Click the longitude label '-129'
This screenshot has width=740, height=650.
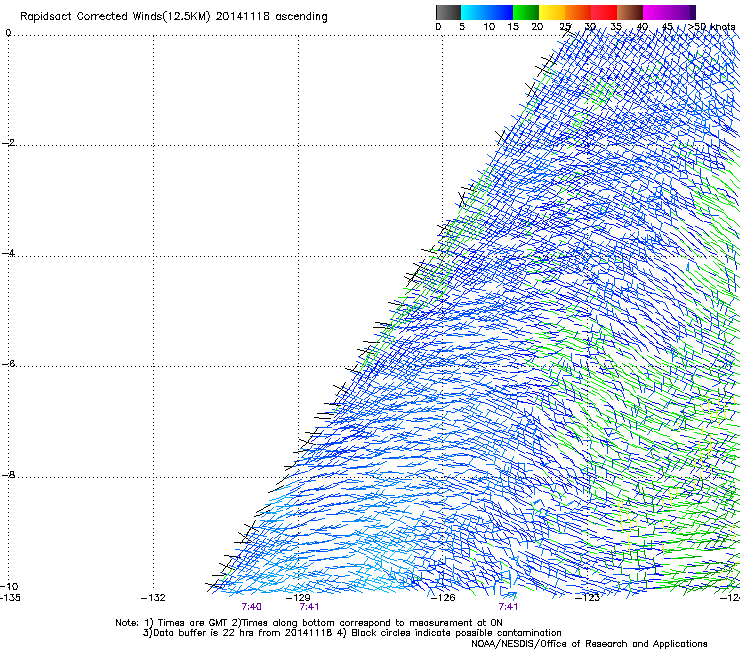pyautogui.click(x=298, y=598)
